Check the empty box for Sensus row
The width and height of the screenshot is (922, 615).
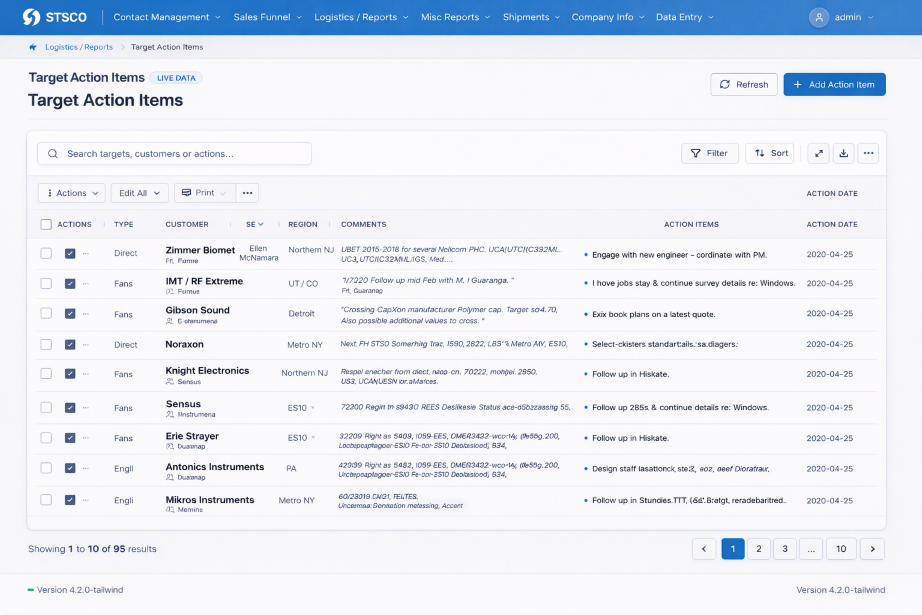click(x=46, y=407)
